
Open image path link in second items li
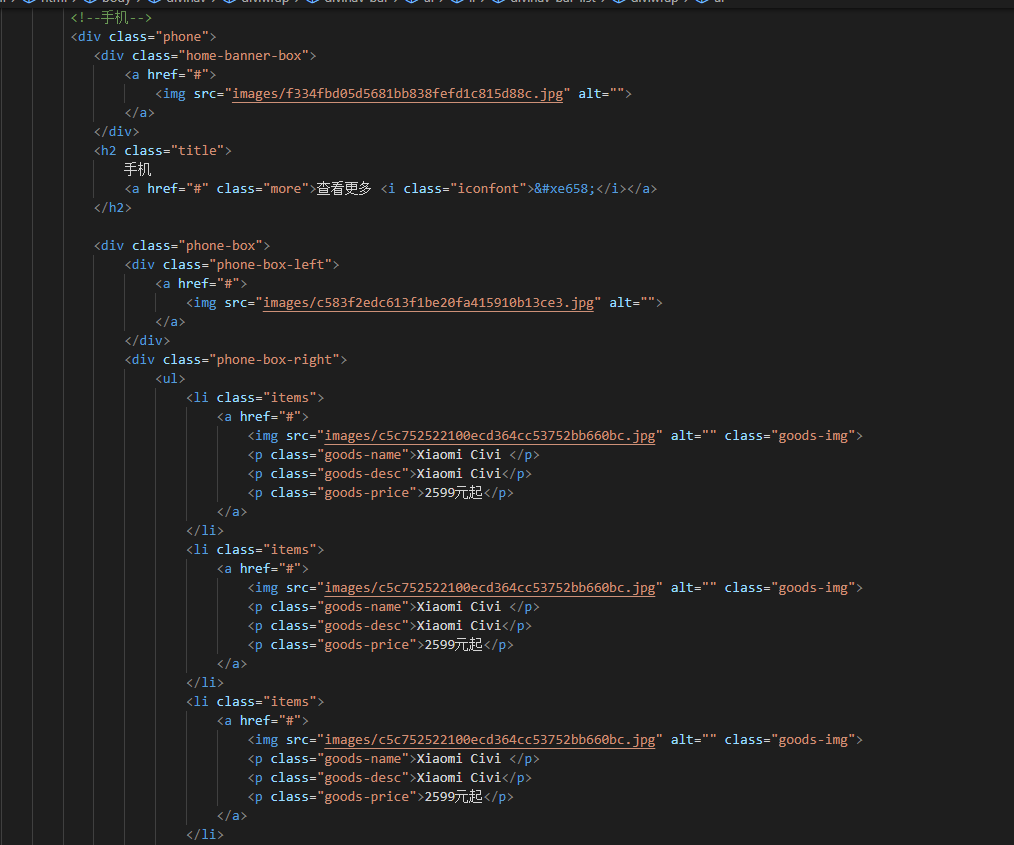click(490, 588)
